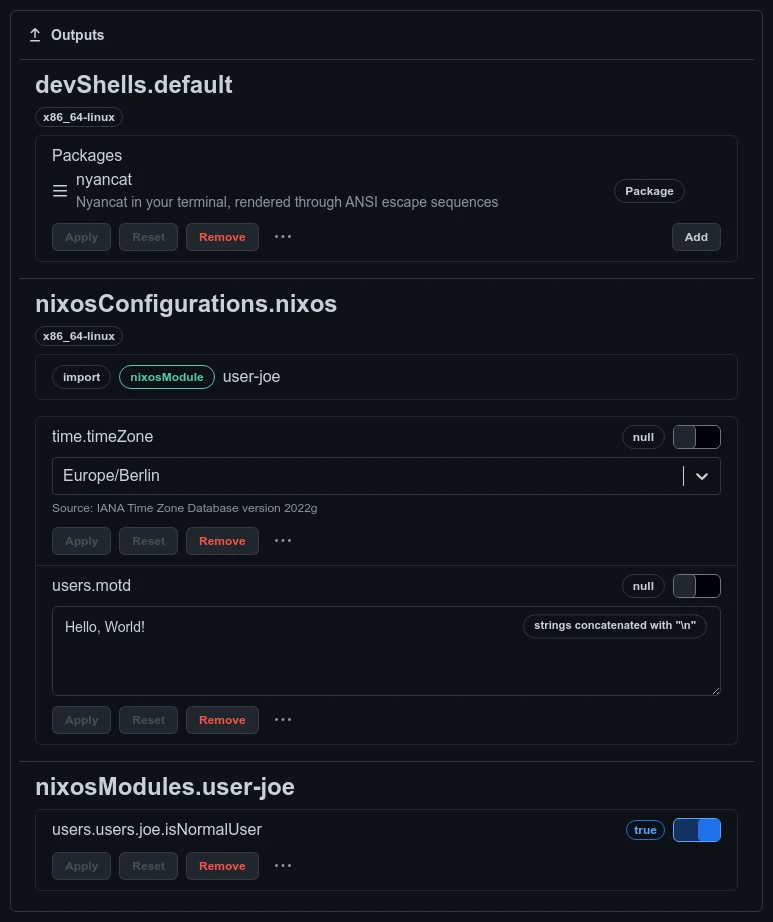
Task: Click the upload icon beside the Outputs header
Action: (x=36, y=34)
